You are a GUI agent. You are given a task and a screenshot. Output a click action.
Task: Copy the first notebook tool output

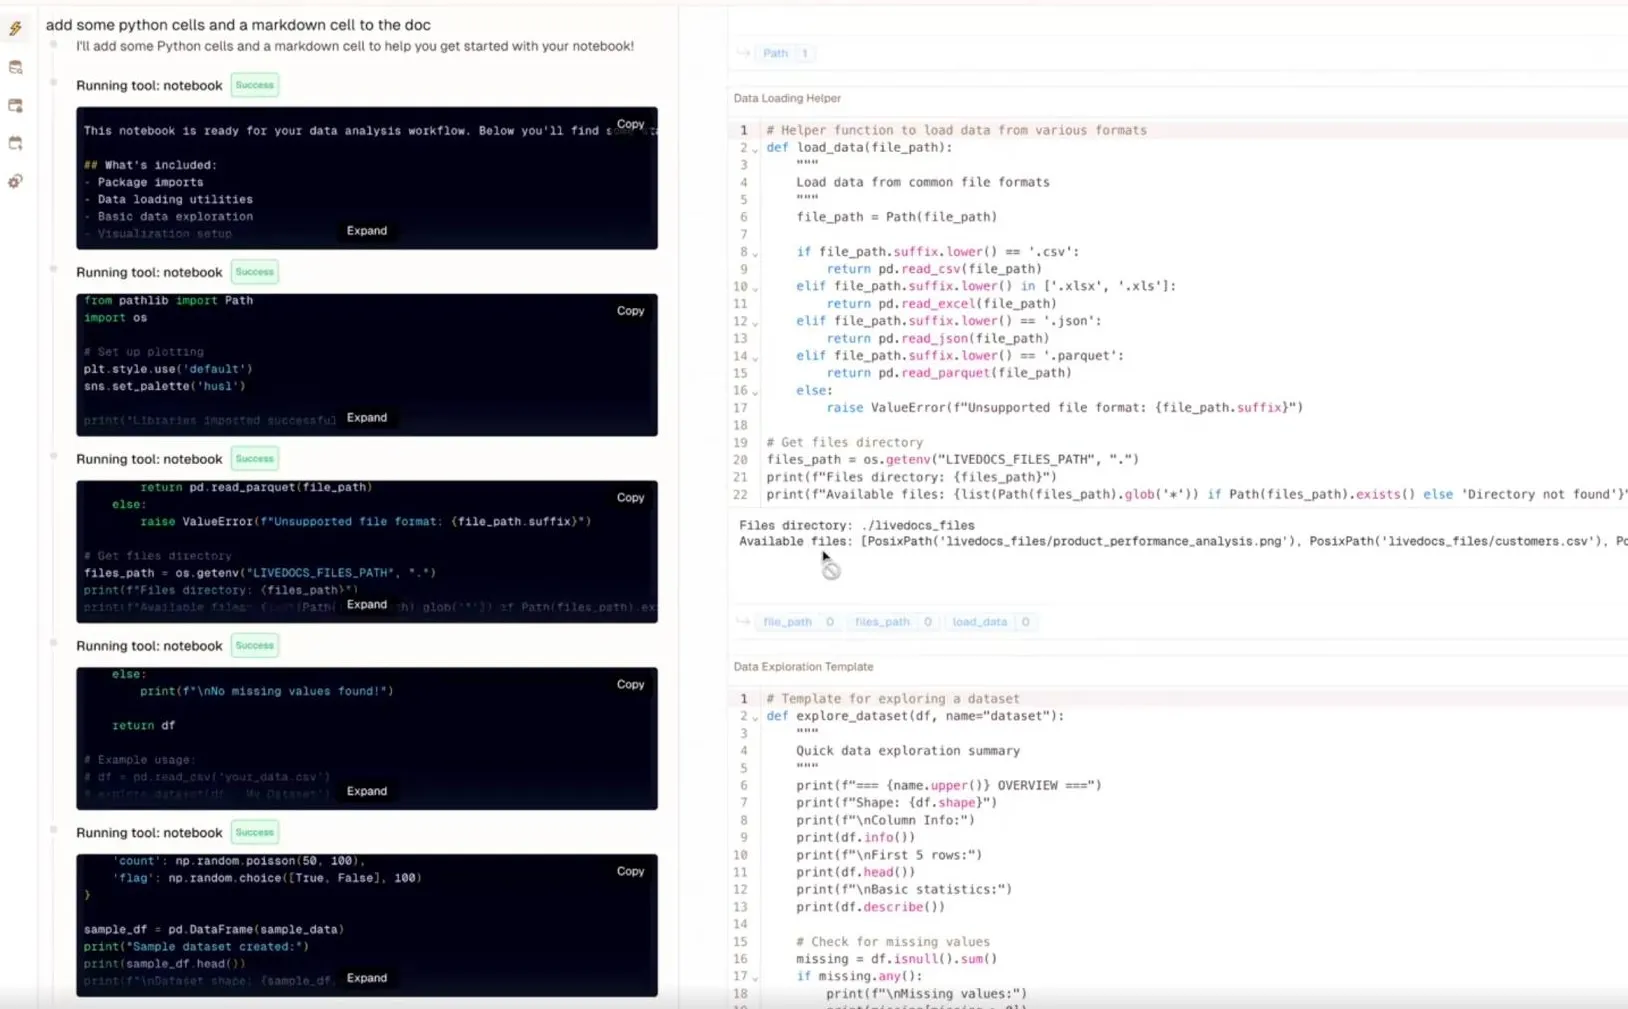coord(630,124)
